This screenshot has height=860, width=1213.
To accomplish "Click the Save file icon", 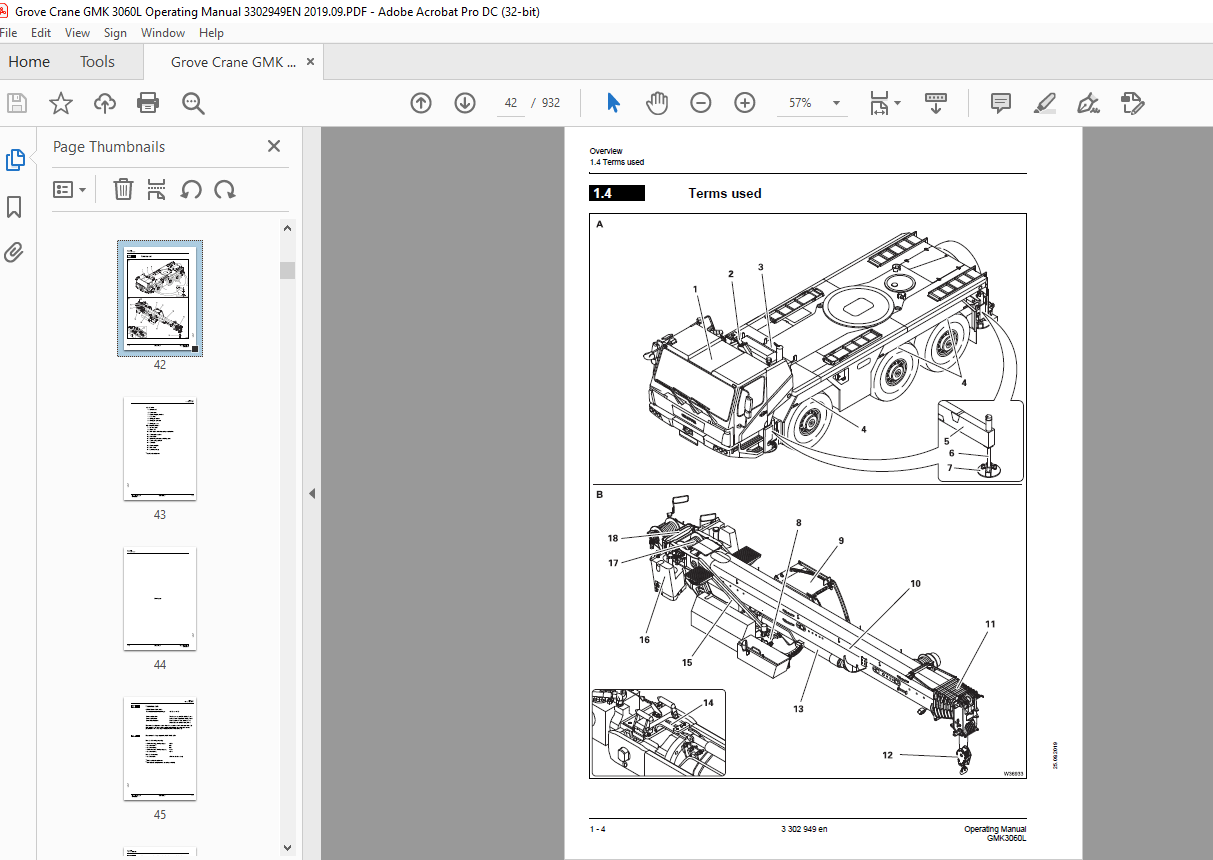I will click(17, 103).
